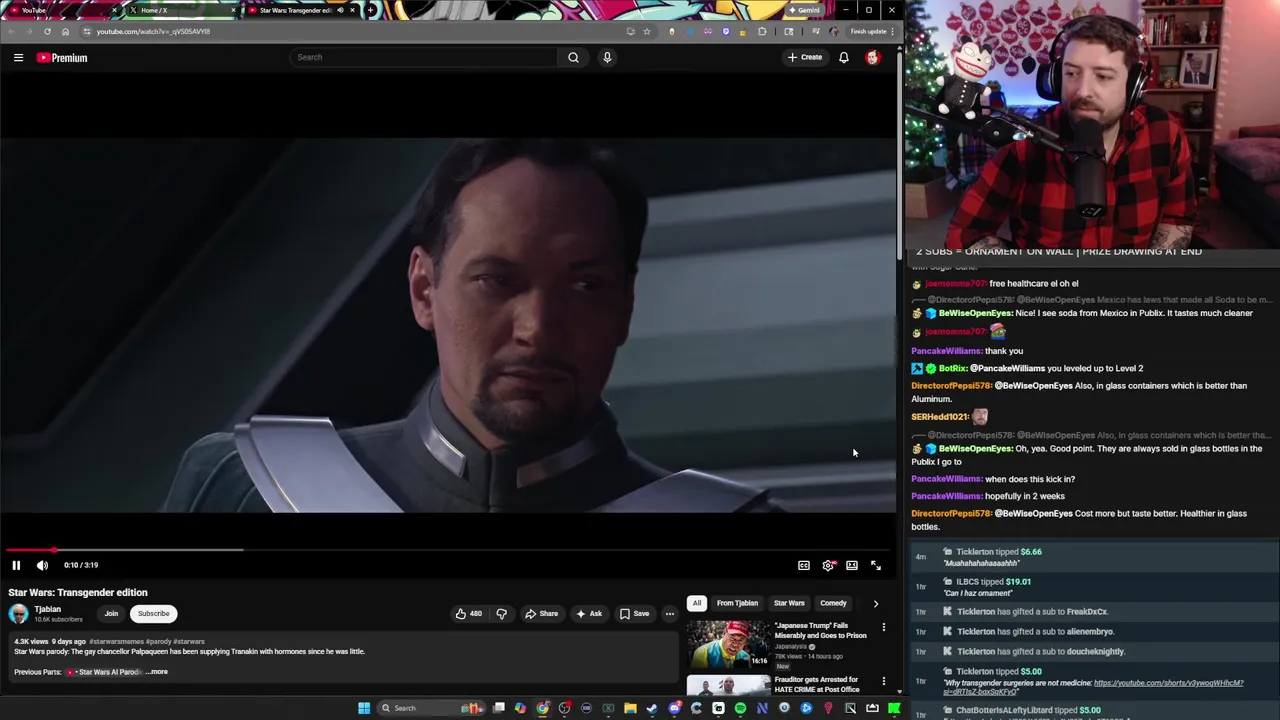Click Finish update in Chrome

coord(868,31)
